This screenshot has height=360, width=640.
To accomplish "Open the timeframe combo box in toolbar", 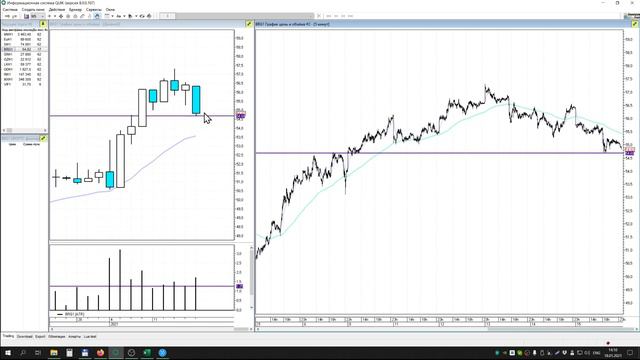I will [38, 16].
